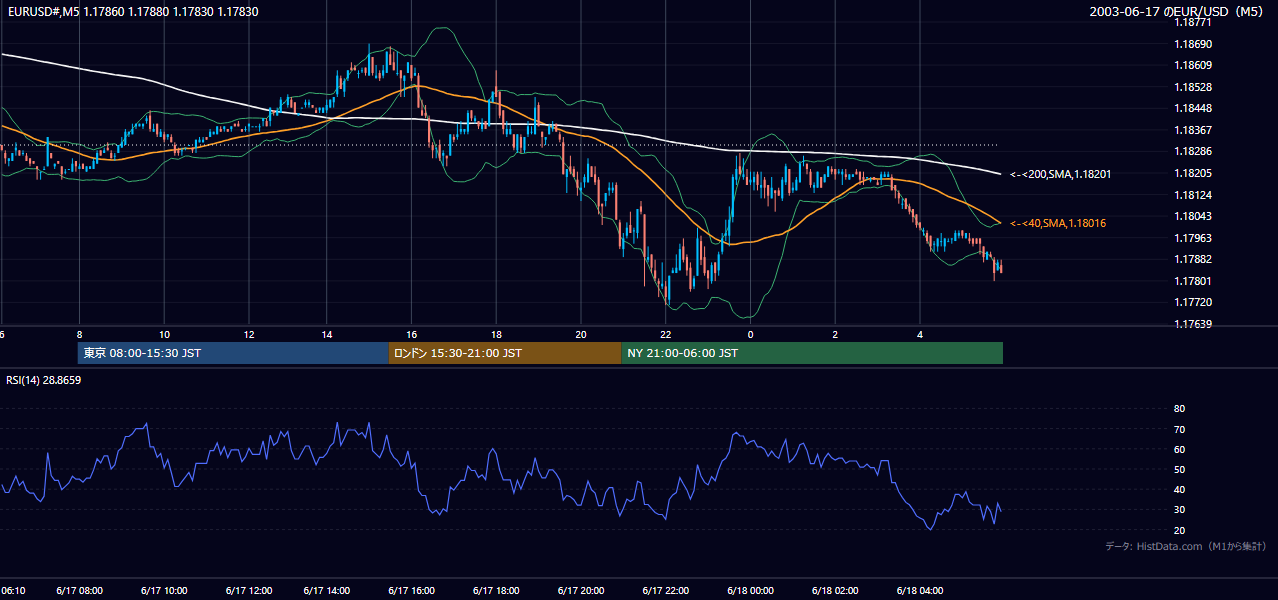Click the NY 21:00-06:00 JST session bar

812,353
